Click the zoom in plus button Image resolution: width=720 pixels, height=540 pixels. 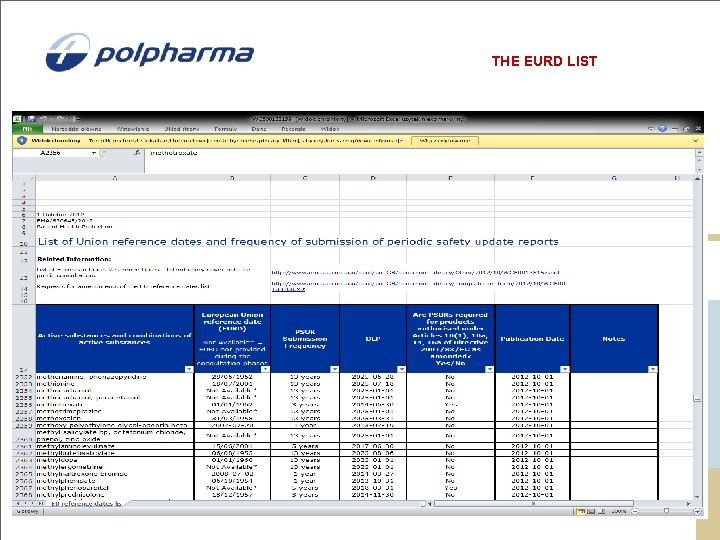[697, 511]
